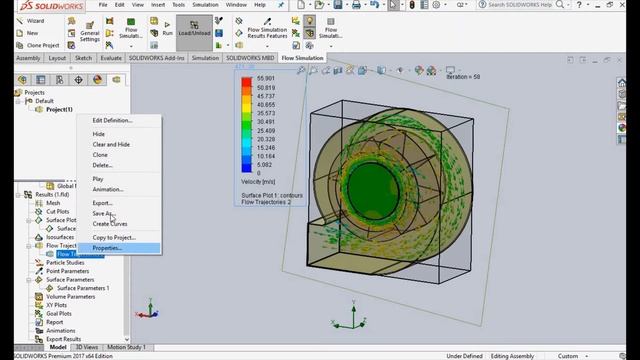
Task: Click the blue save results icon in ribbon
Action: (x=219, y=33)
